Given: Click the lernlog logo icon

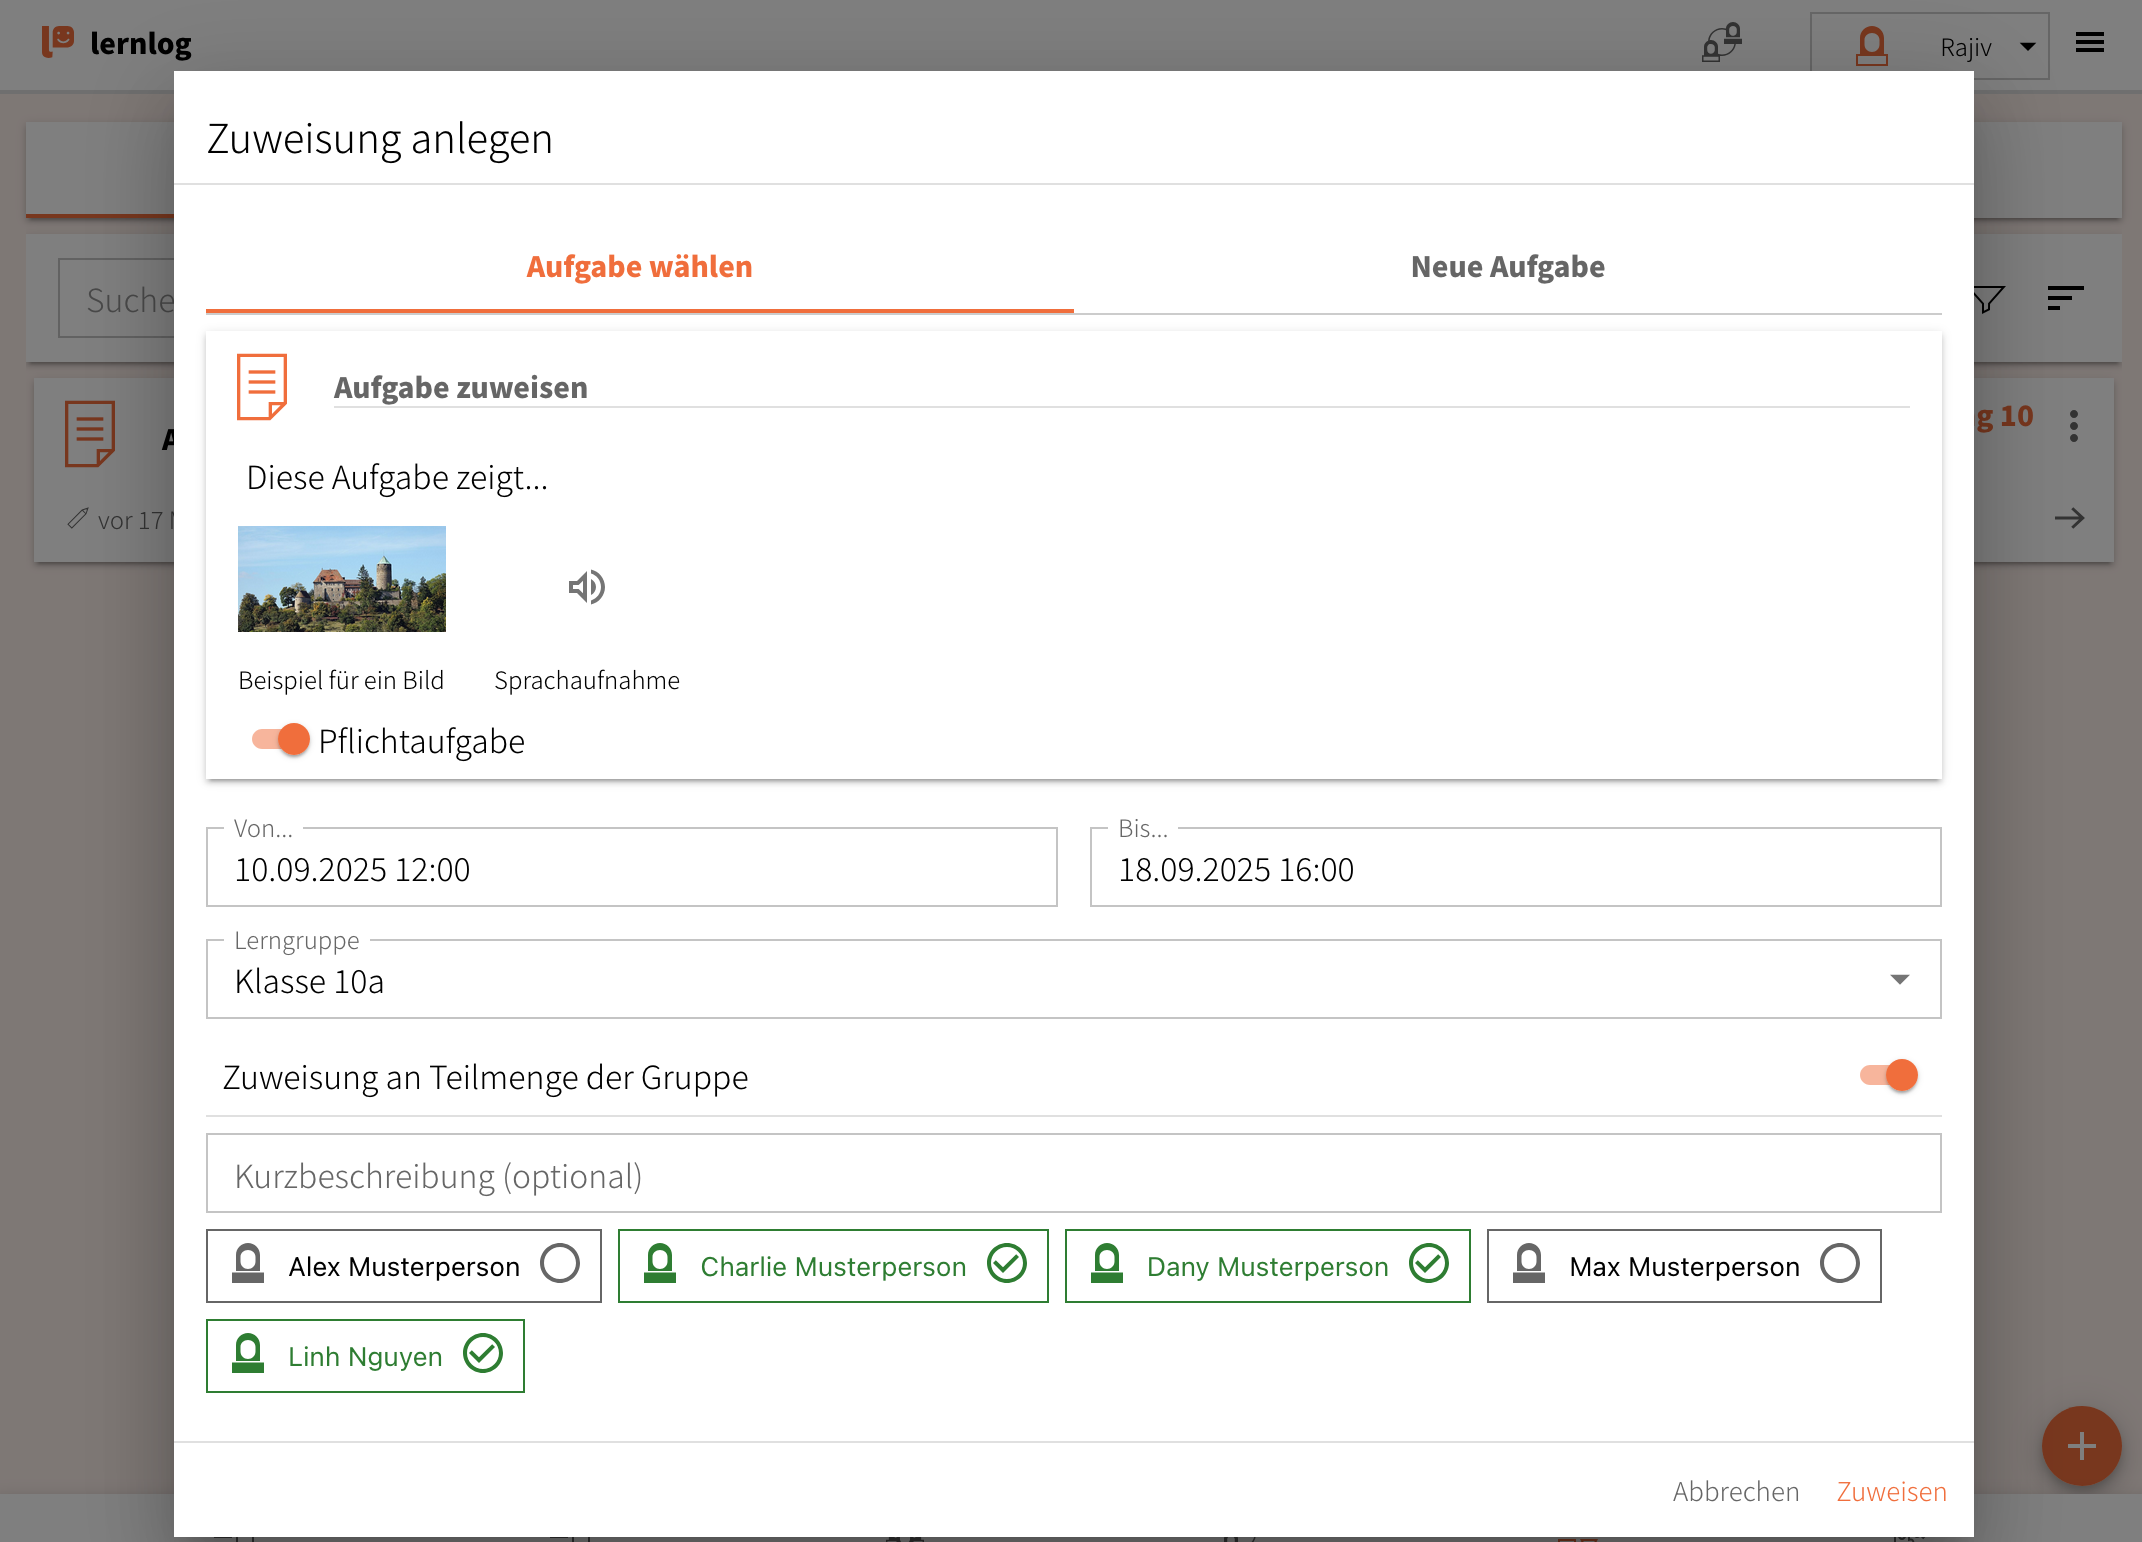Looking at the screenshot, I should click(58, 42).
